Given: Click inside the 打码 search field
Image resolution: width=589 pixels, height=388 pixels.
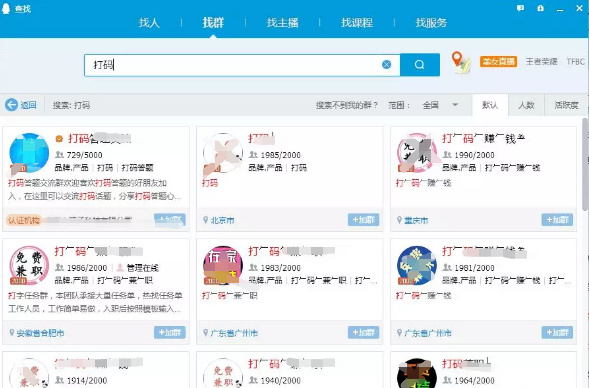Looking at the screenshot, I should [x=233, y=65].
